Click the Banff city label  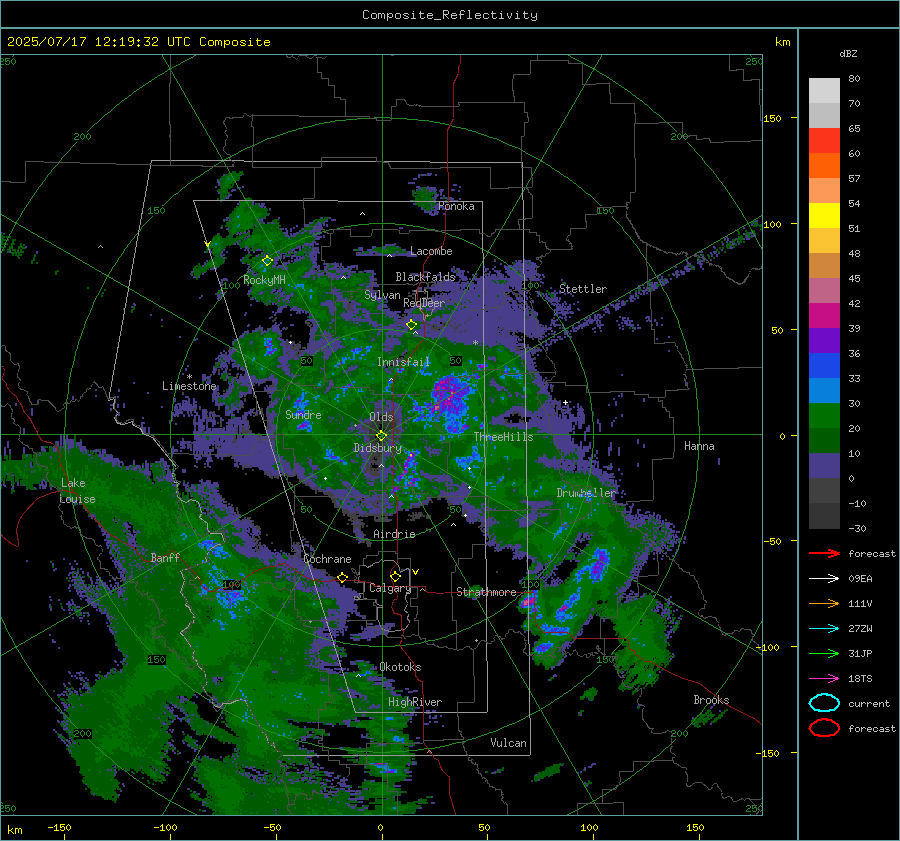(165, 557)
